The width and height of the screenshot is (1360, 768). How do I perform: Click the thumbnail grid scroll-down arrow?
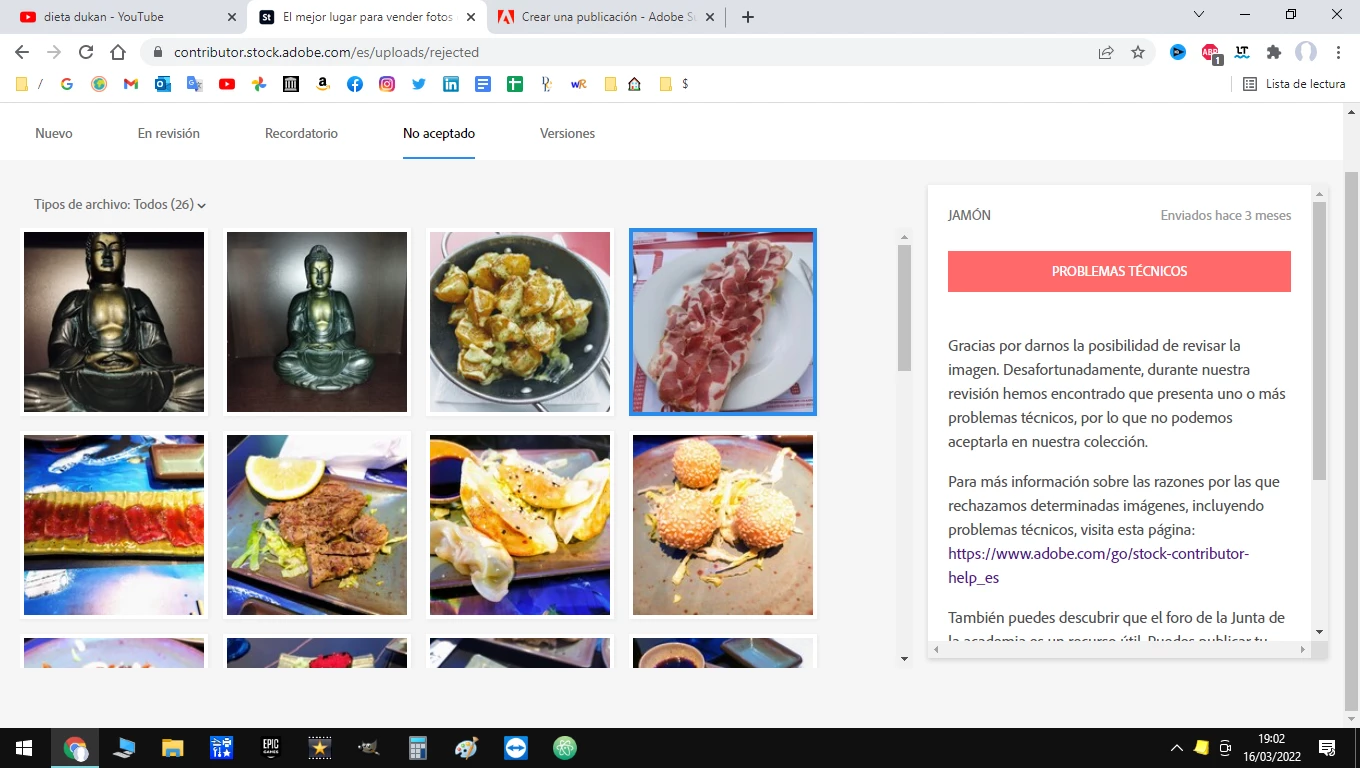click(x=905, y=659)
